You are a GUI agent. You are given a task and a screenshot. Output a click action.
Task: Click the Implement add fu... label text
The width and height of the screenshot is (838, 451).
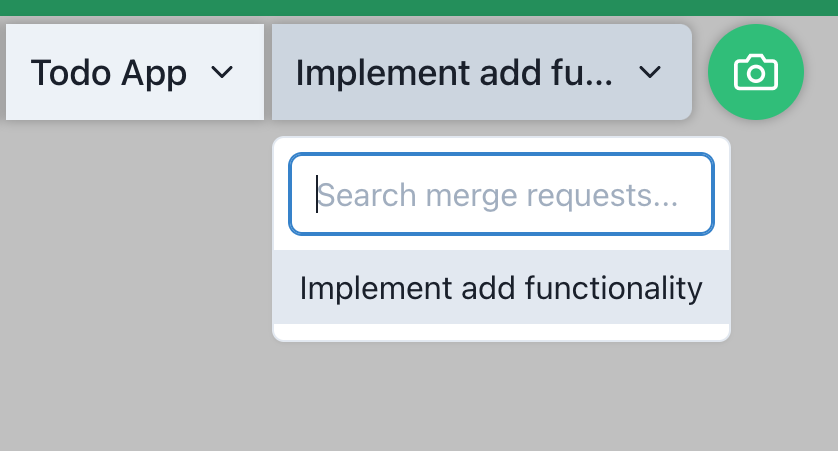(454, 73)
